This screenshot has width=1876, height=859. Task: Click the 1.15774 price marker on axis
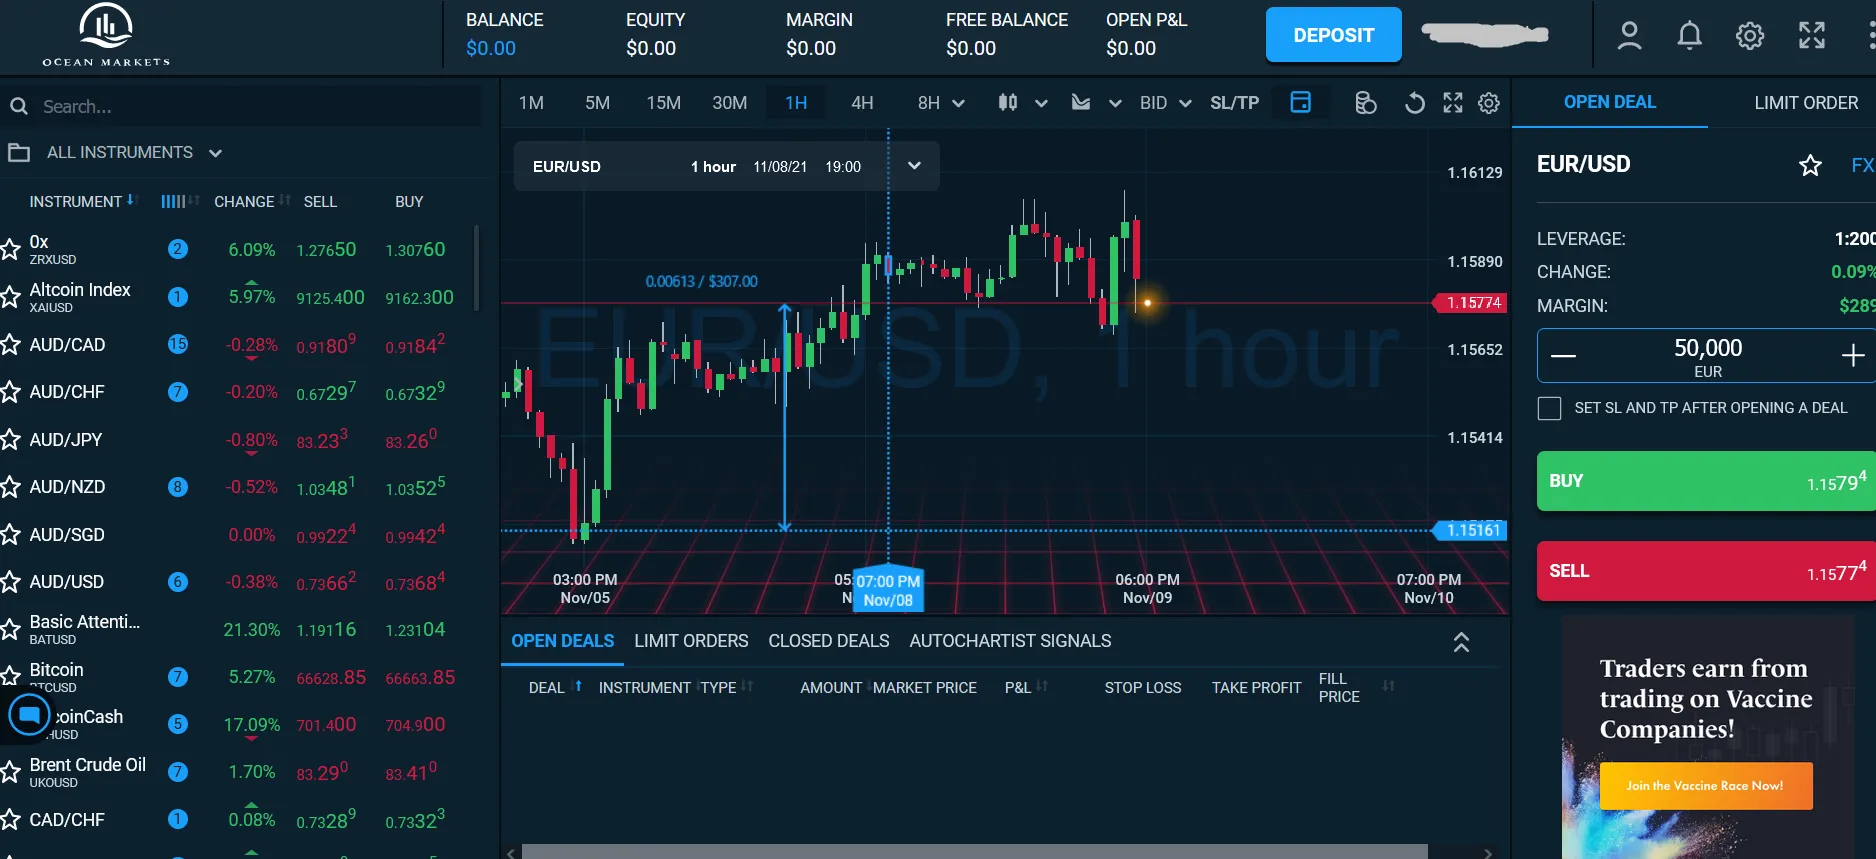[1470, 303]
